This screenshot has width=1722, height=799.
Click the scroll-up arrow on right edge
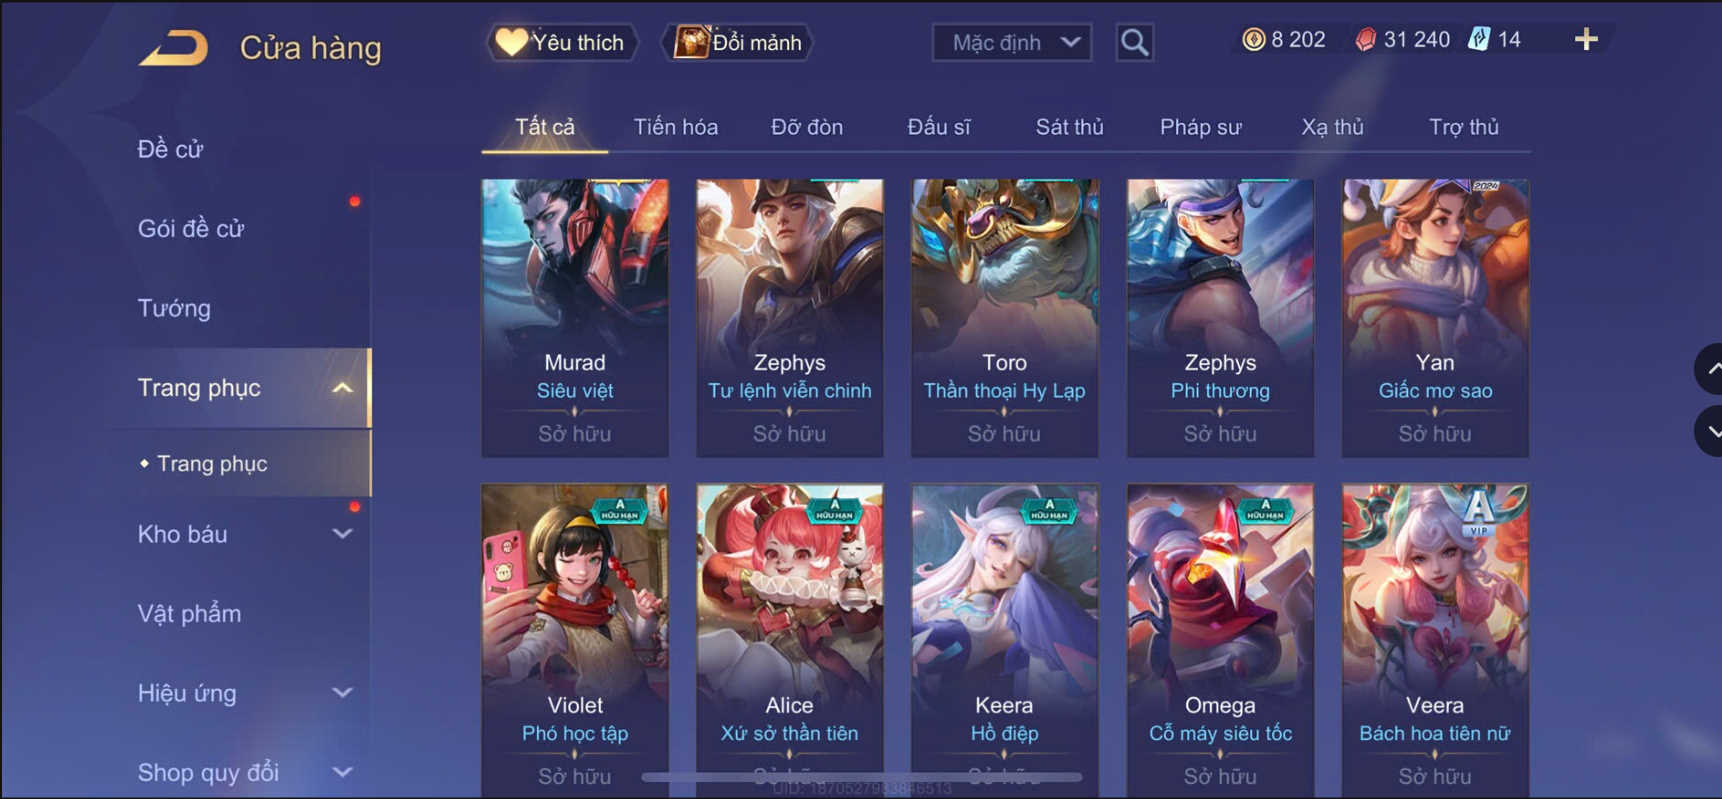point(1710,369)
